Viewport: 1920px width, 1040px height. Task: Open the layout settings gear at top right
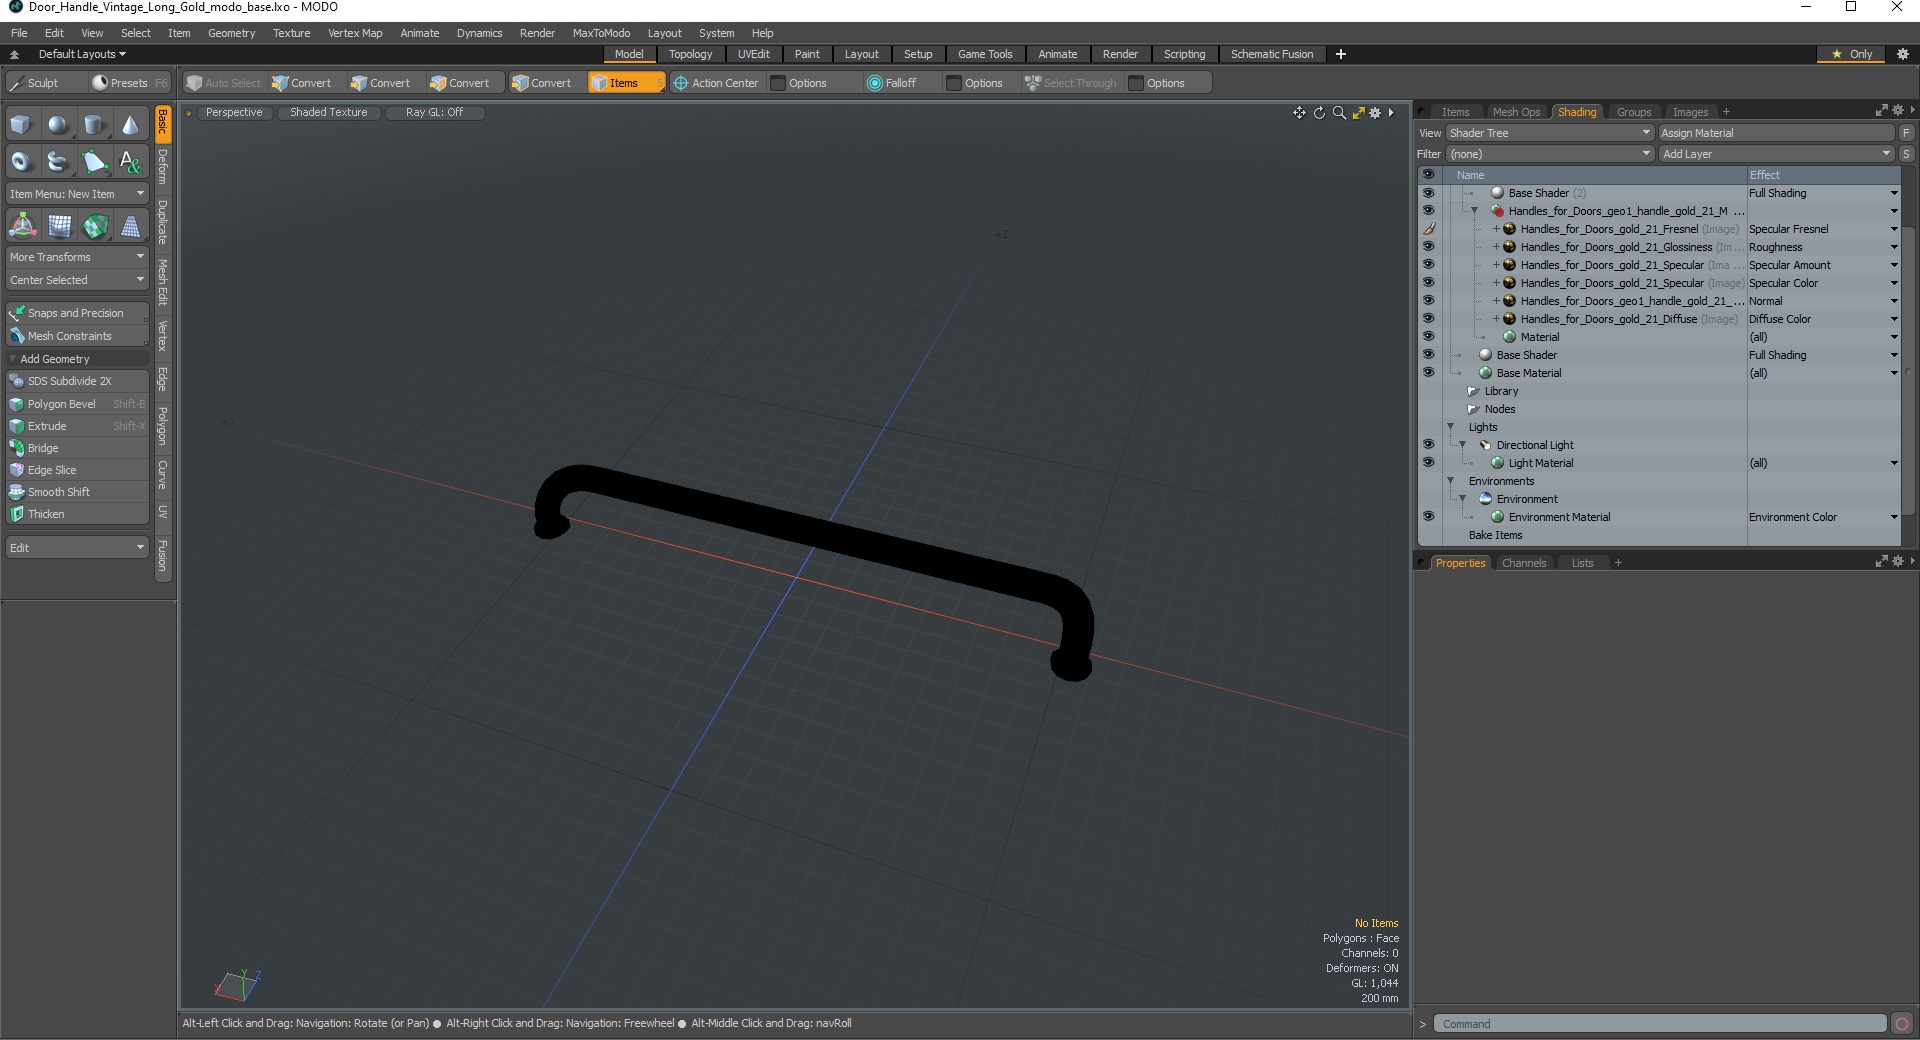[x=1903, y=54]
